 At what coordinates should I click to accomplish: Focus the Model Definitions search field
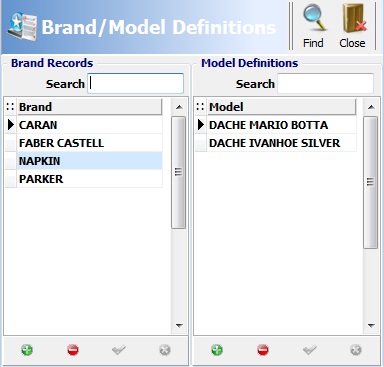coord(325,83)
